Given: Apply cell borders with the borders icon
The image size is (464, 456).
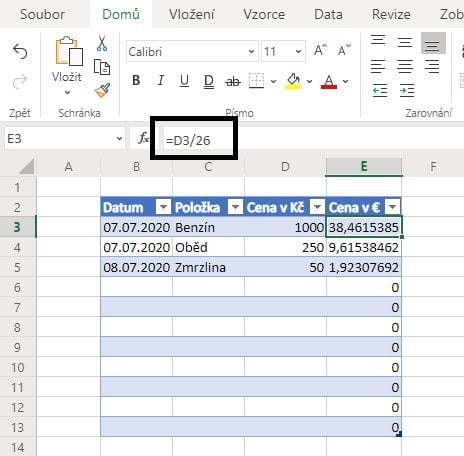Looking at the screenshot, I should pos(256,81).
